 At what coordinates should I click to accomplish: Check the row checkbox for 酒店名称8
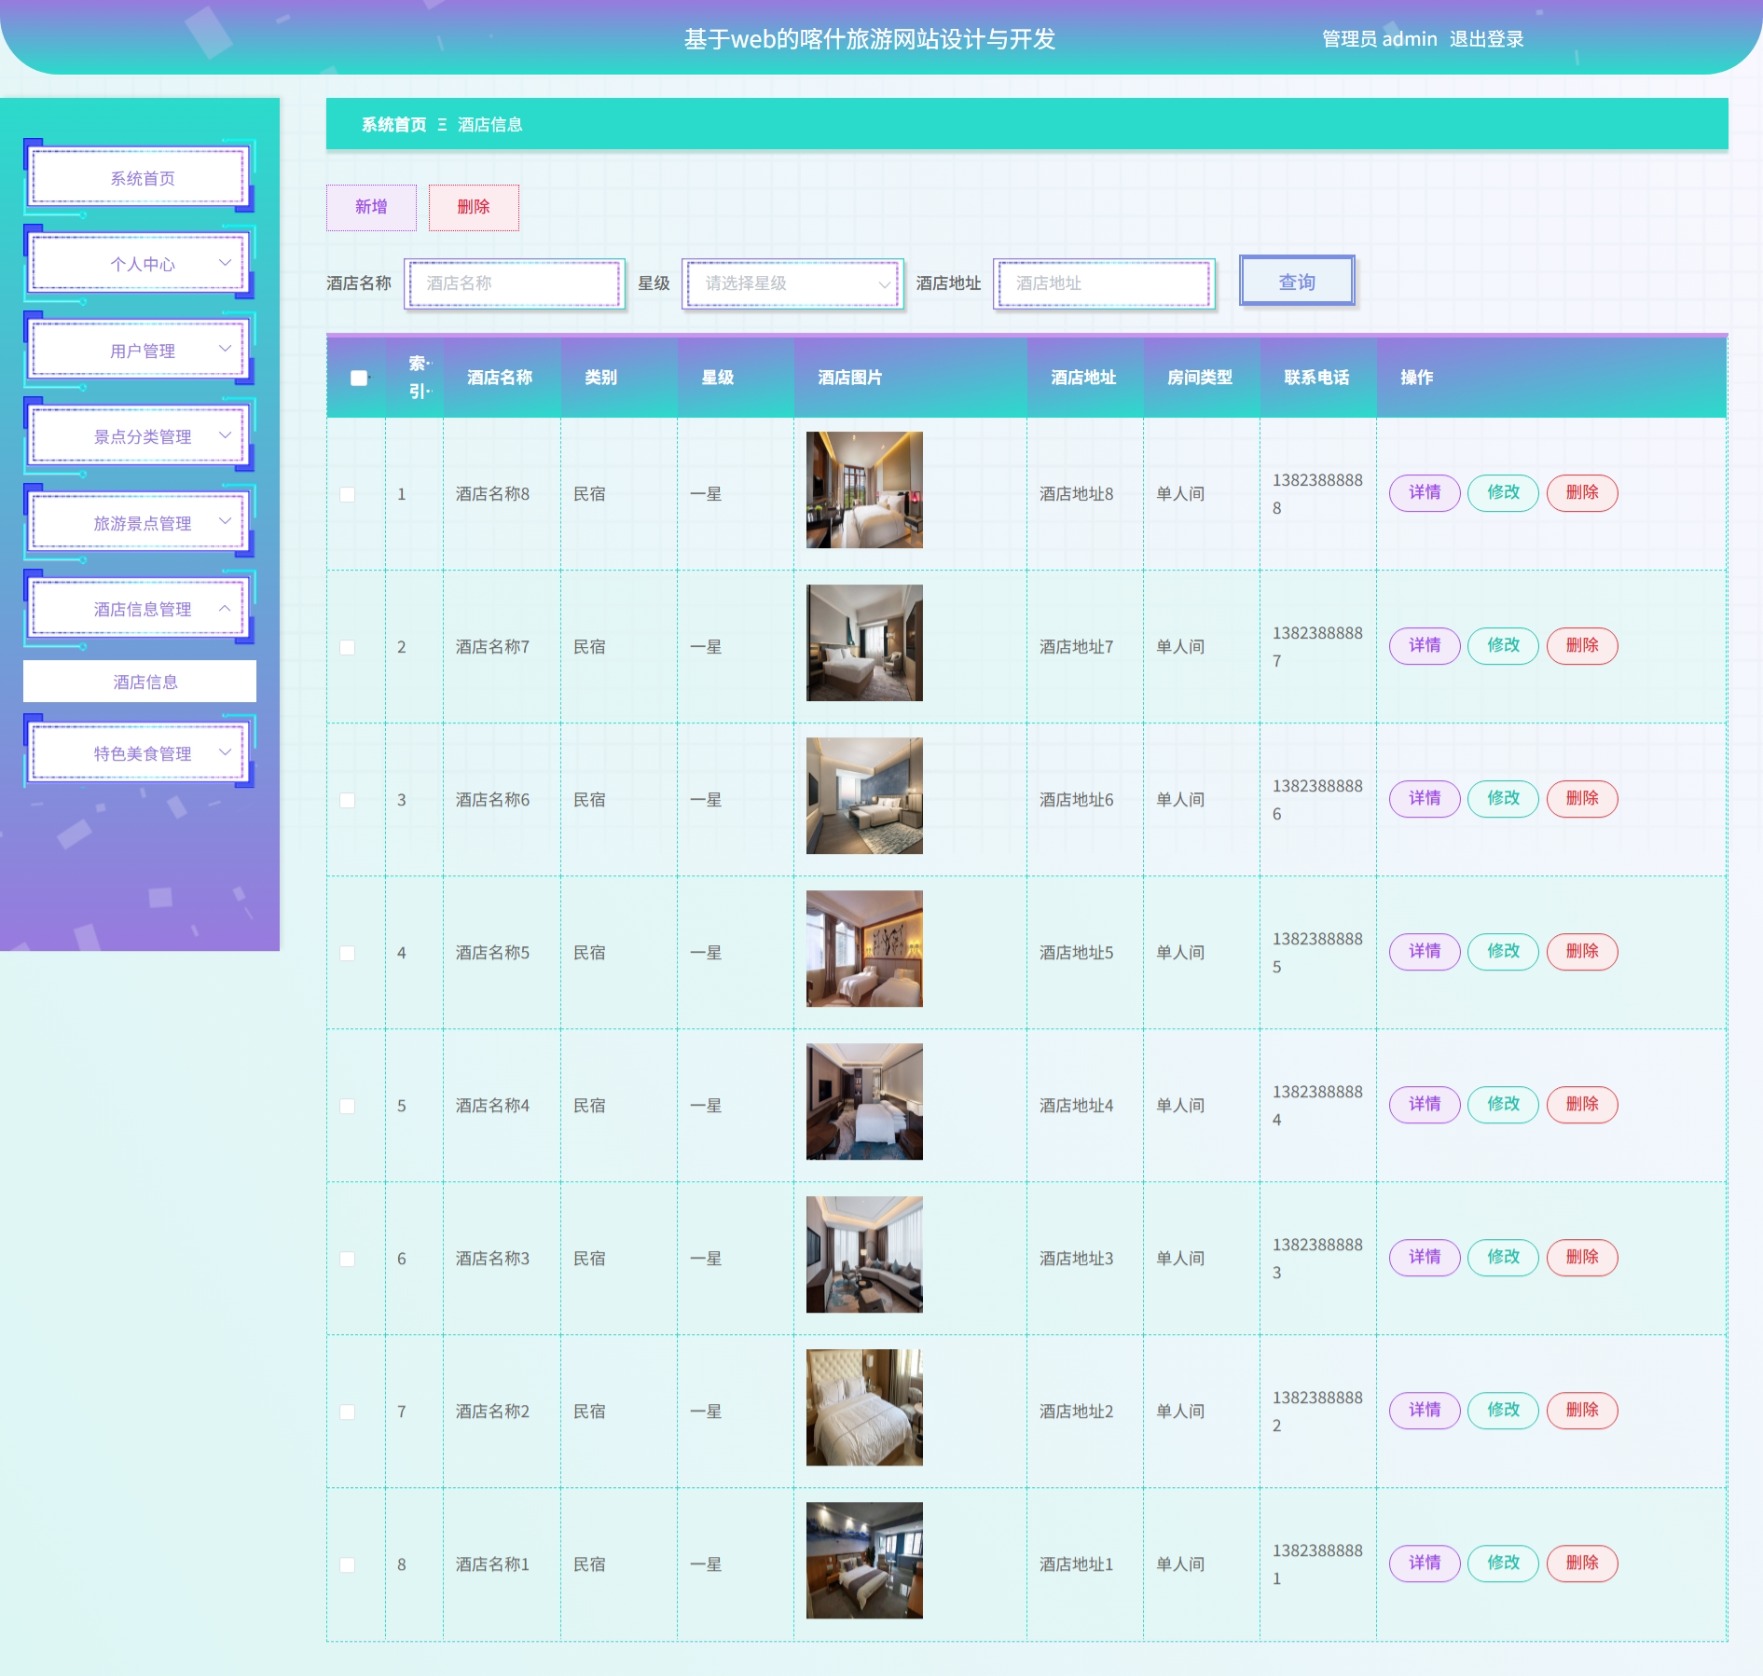(347, 494)
